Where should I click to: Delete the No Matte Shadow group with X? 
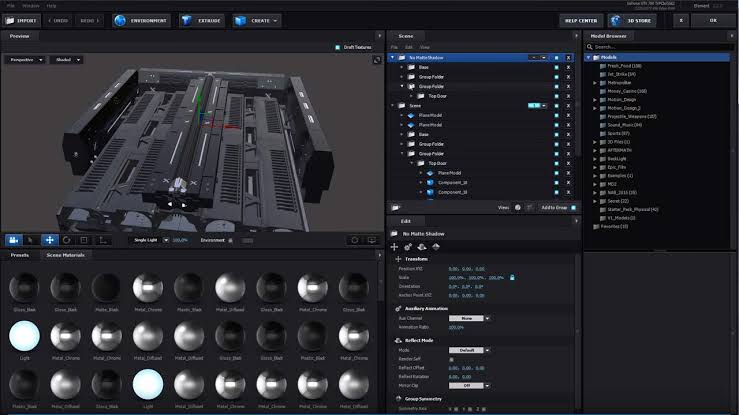pos(568,58)
